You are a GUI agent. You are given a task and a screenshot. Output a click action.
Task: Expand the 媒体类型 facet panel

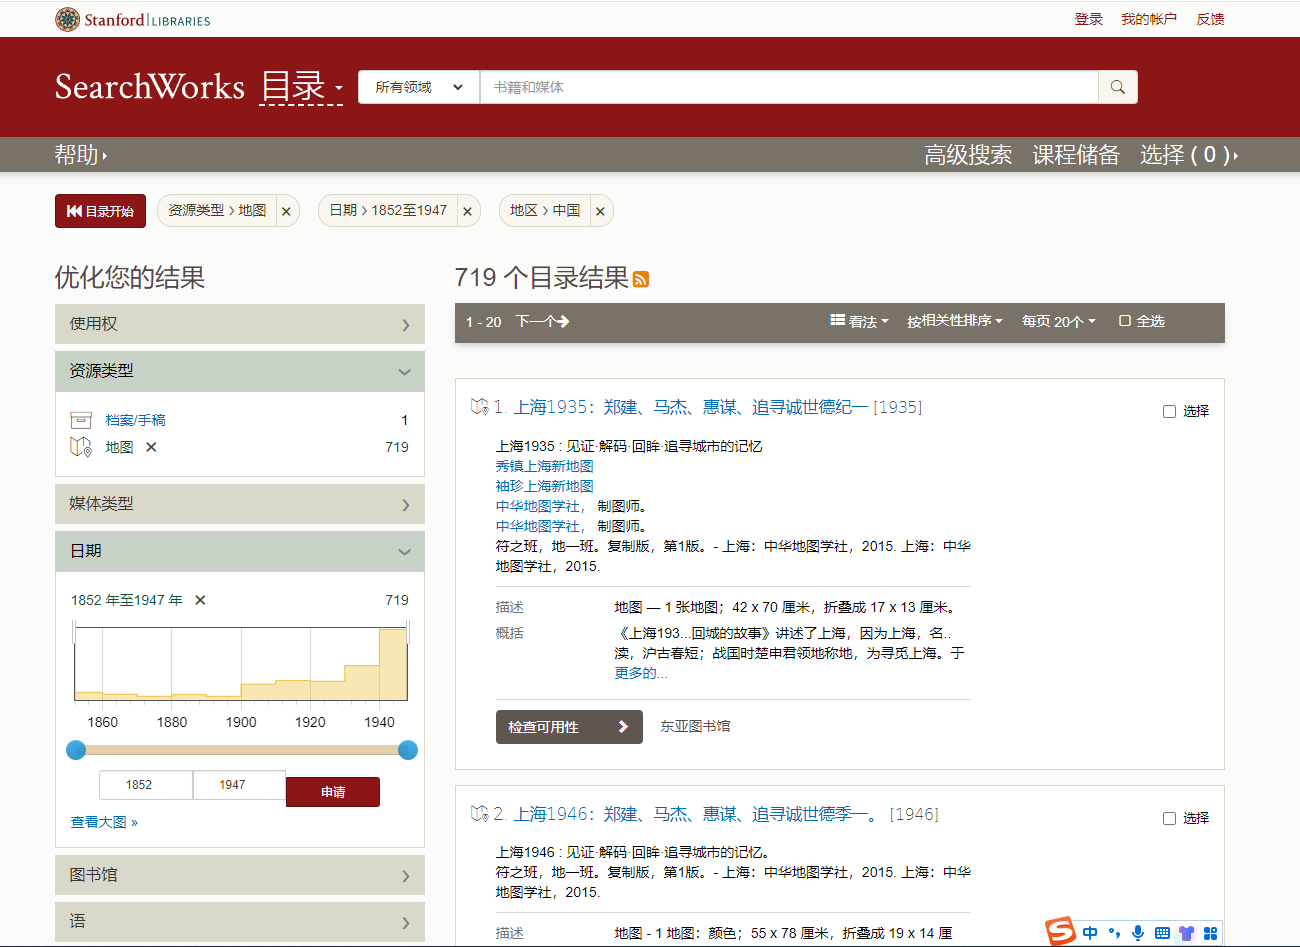click(240, 504)
